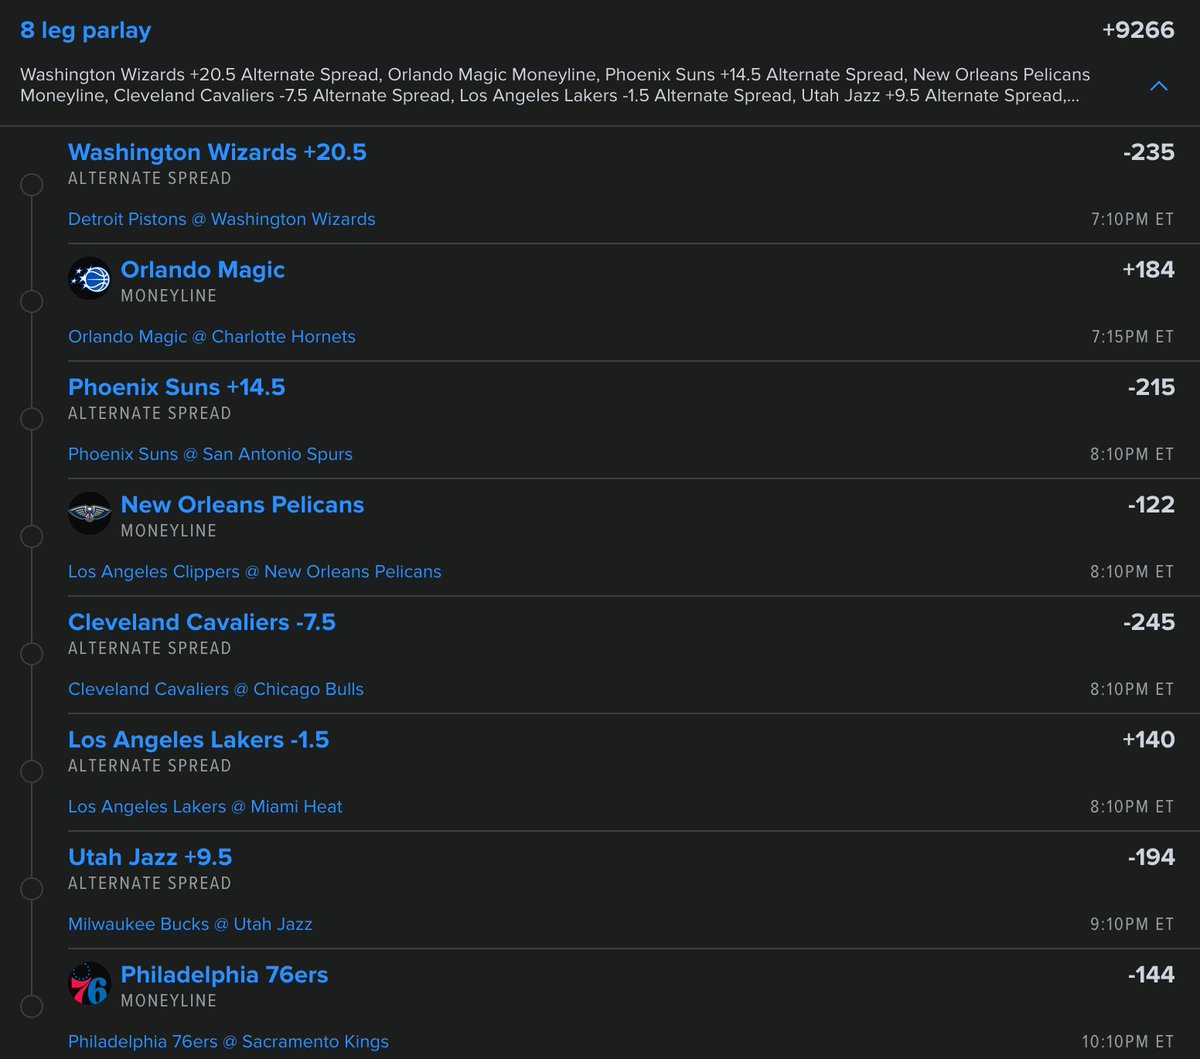Click status circle beside Lakers leg
The width and height of the screenshot is (1200, 1059).
(x=32, y=771)
